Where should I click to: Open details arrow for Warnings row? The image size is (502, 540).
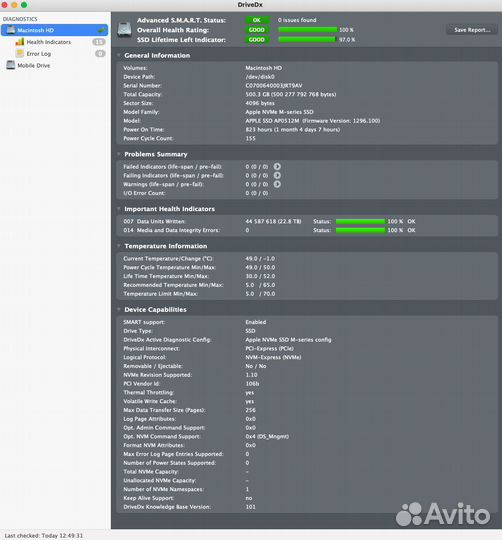[x=277, y=184]
